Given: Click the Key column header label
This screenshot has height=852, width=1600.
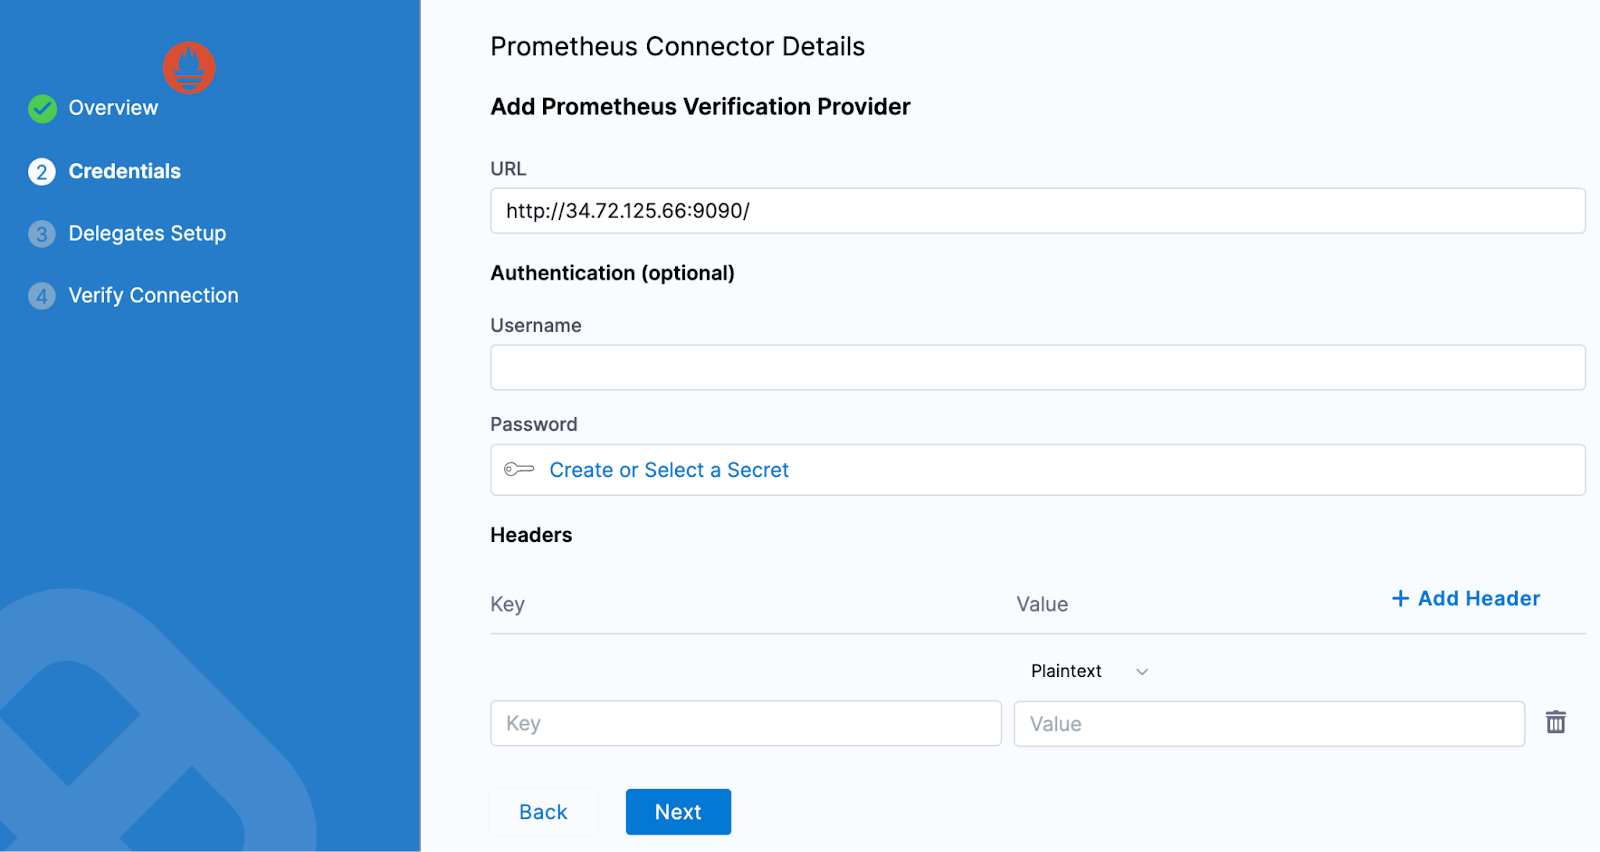Looking at the screenshot, I should point(507,604).
